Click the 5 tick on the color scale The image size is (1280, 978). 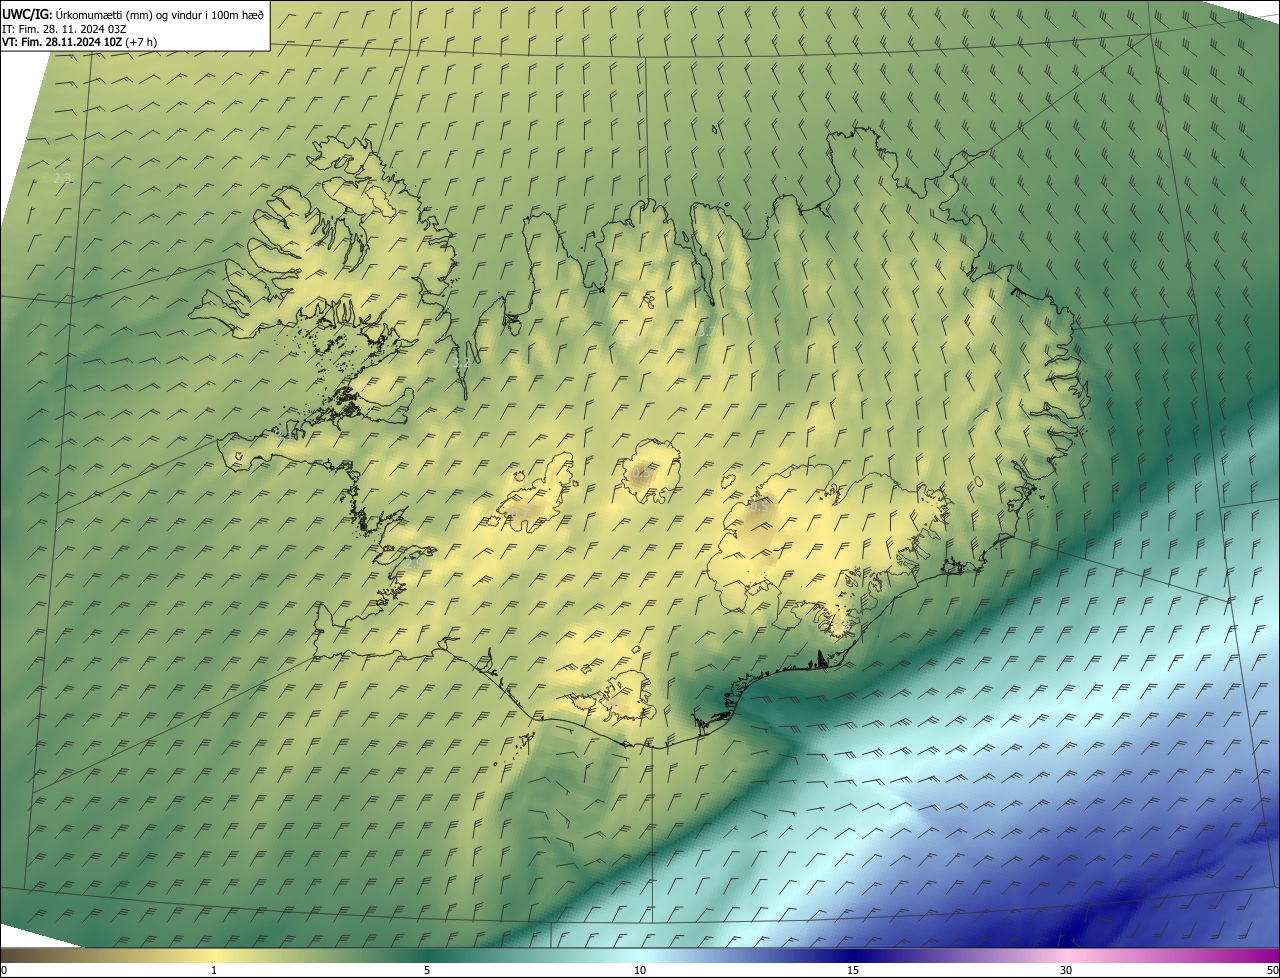point(427,971)
